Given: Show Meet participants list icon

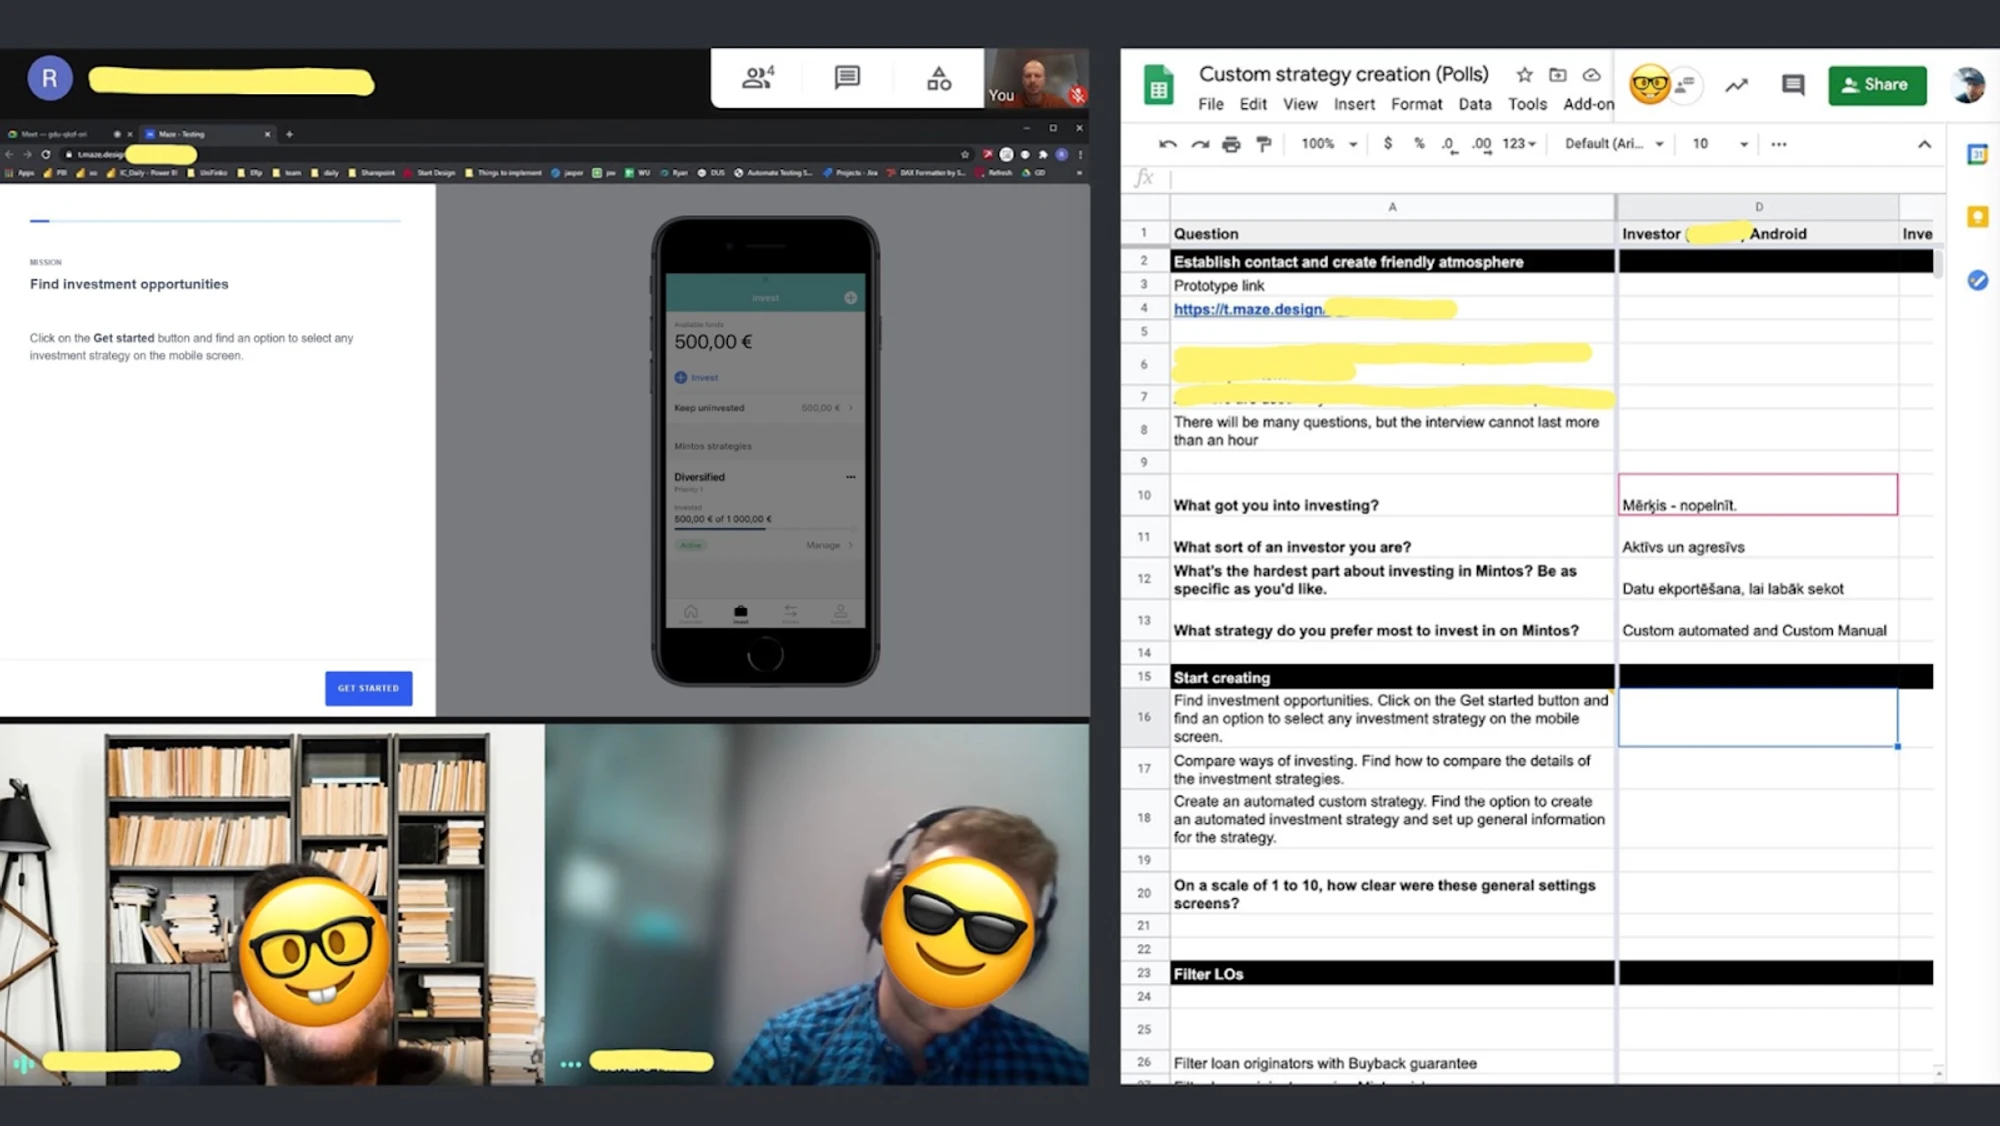Looking at the screenshot, I should point(758,77).
